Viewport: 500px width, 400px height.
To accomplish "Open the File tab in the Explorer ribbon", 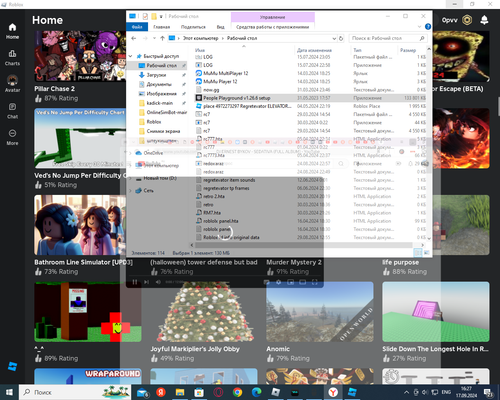I will (x=137, y=27).
